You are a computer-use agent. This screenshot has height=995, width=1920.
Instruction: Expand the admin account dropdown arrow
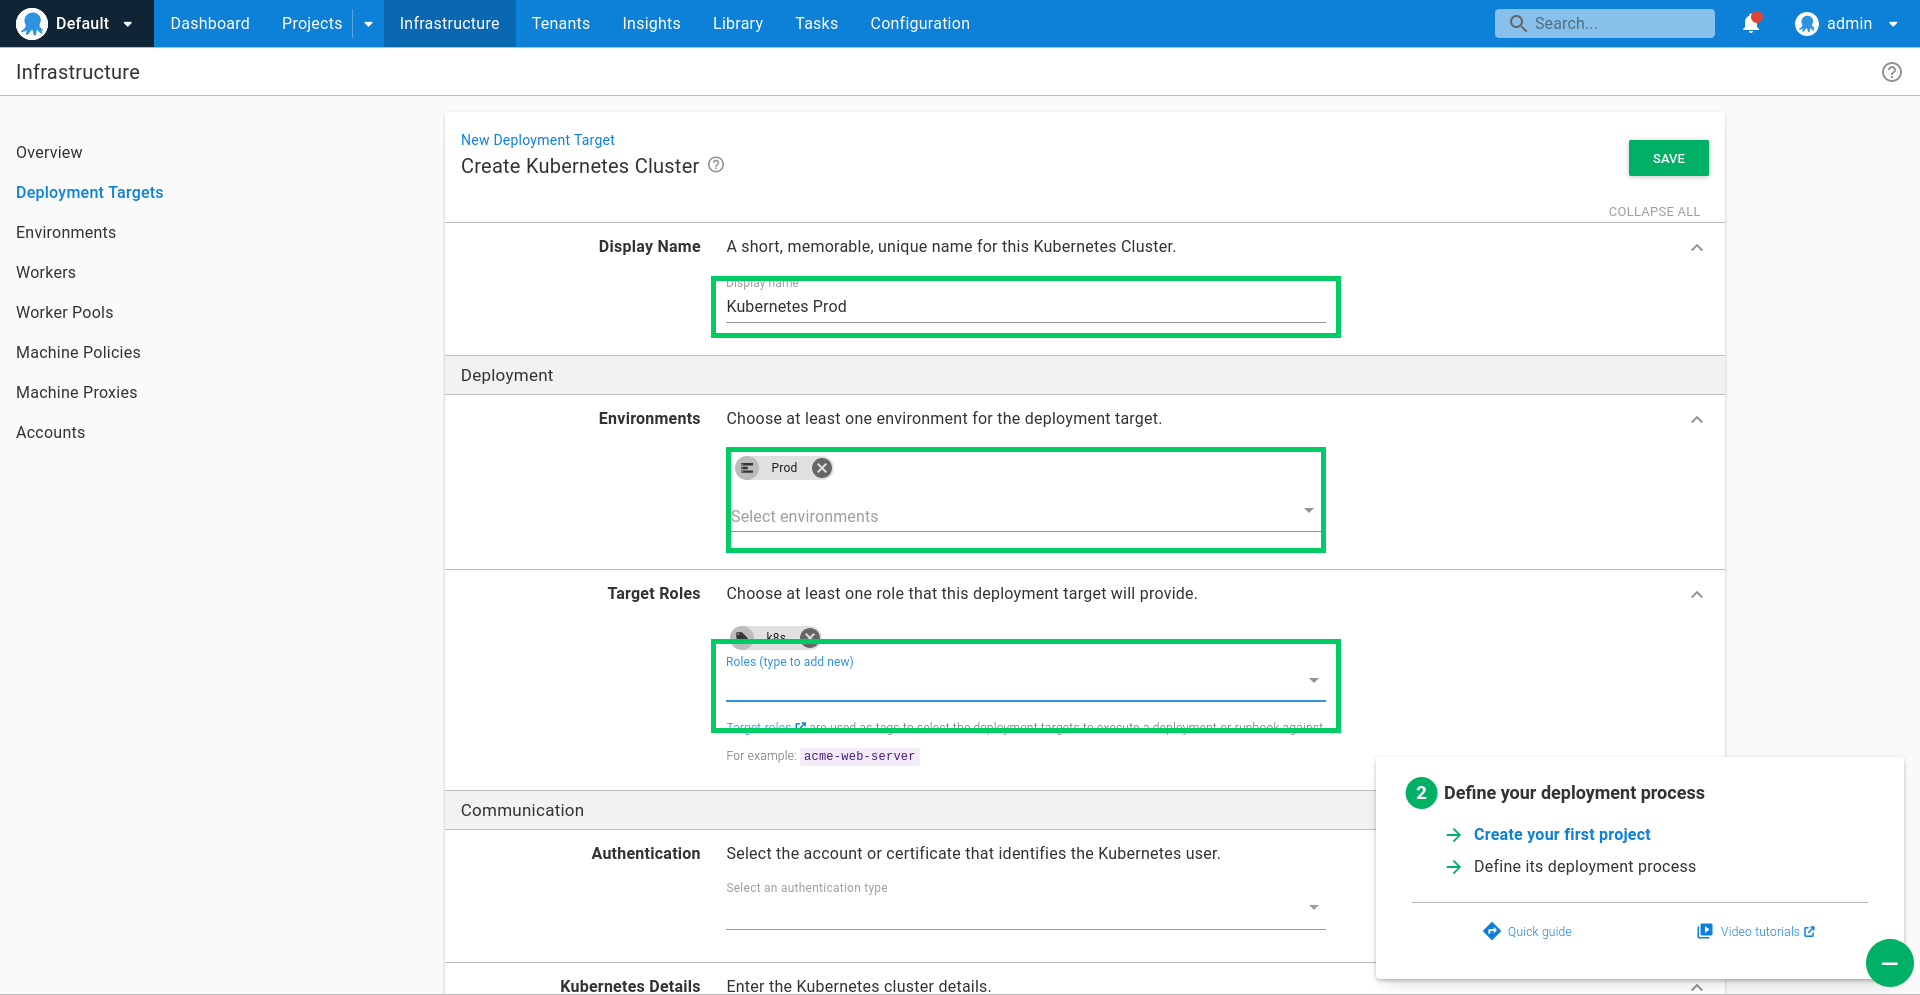[x=1893, y=24]
